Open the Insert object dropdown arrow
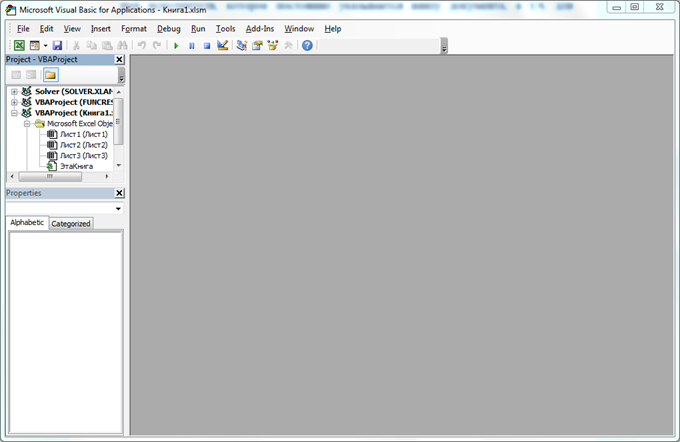The image size is (680, 442). pyautogui.click(x=45, y=46)
